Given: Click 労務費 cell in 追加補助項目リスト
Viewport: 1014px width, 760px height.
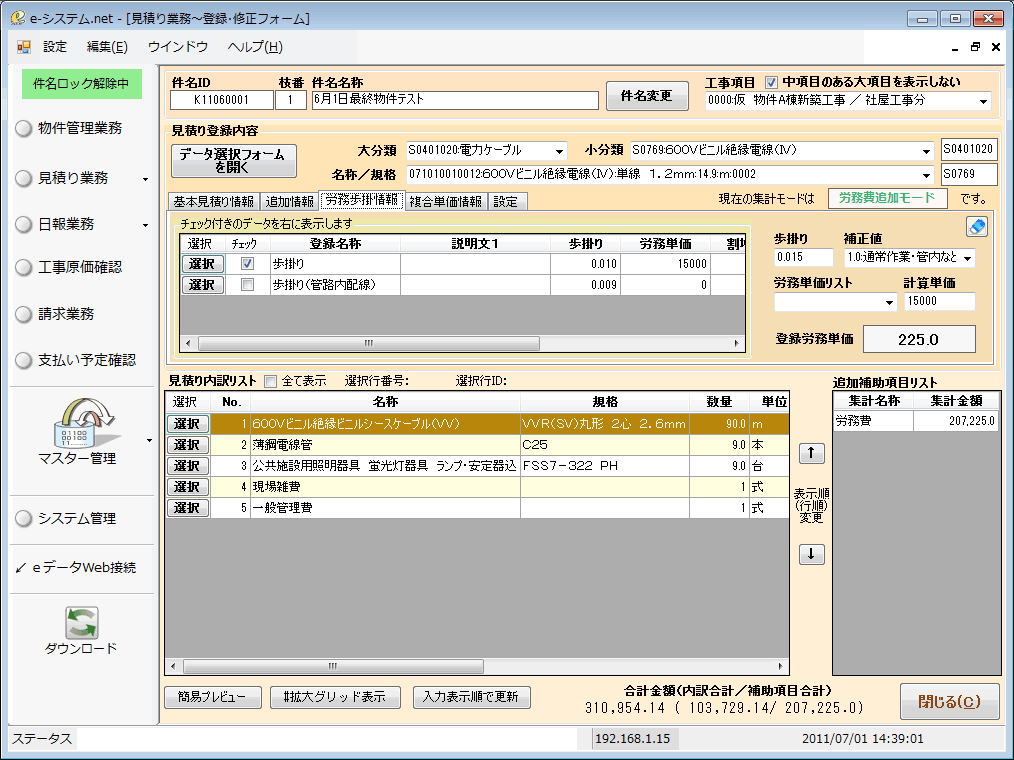Looking at the screenshot, I should click(873, 421).
